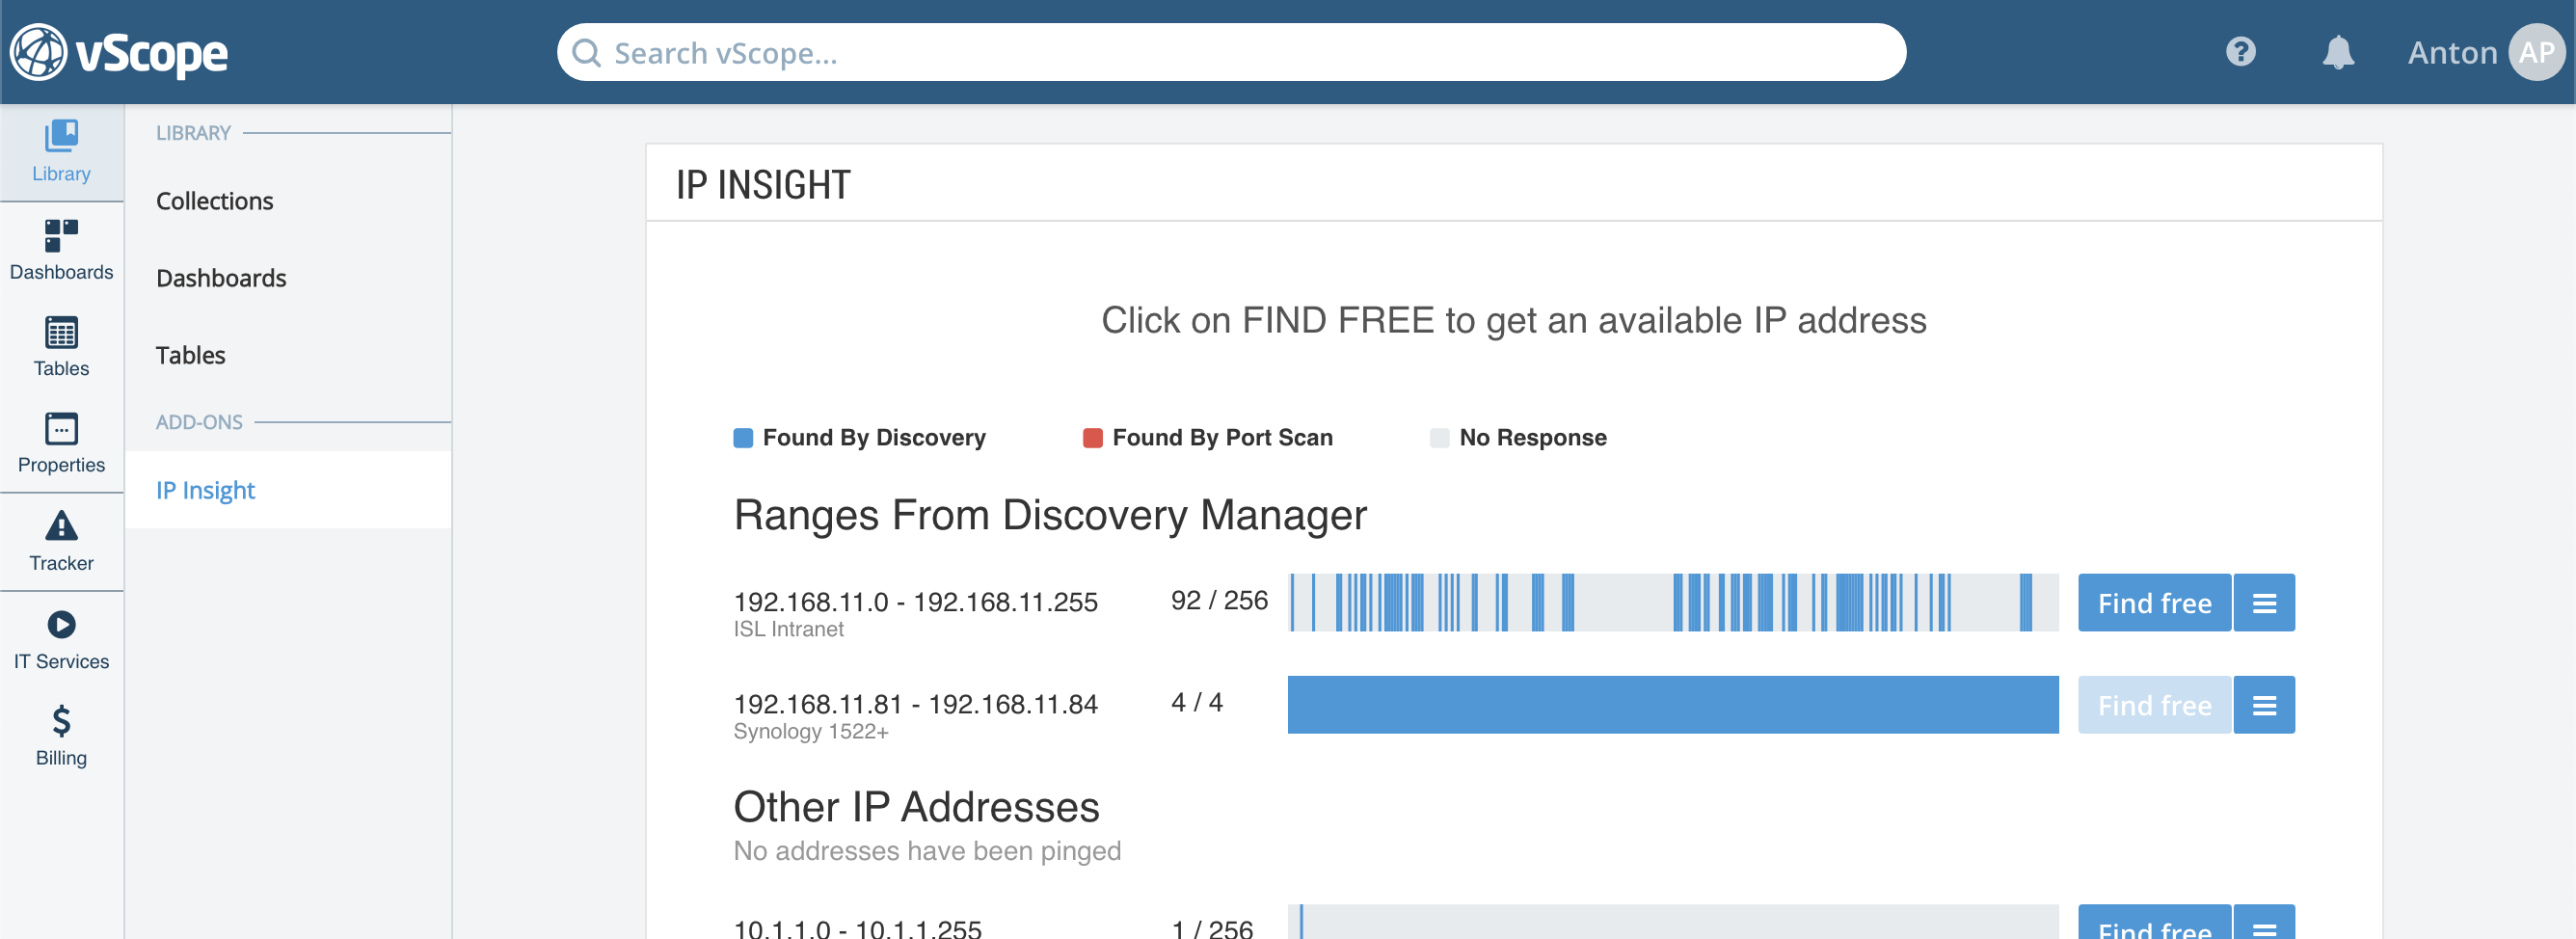Open the help question mark icon

2240,52
